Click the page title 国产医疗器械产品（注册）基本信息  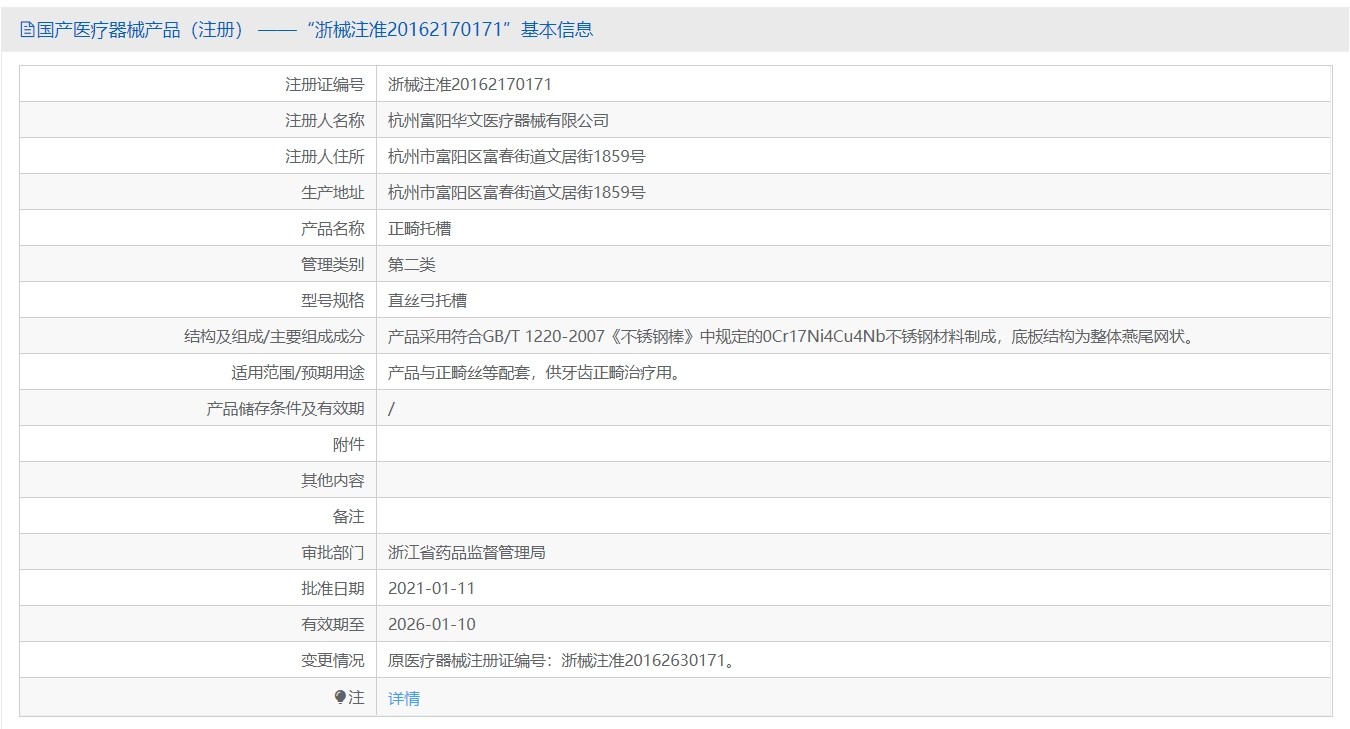[315, 30]
